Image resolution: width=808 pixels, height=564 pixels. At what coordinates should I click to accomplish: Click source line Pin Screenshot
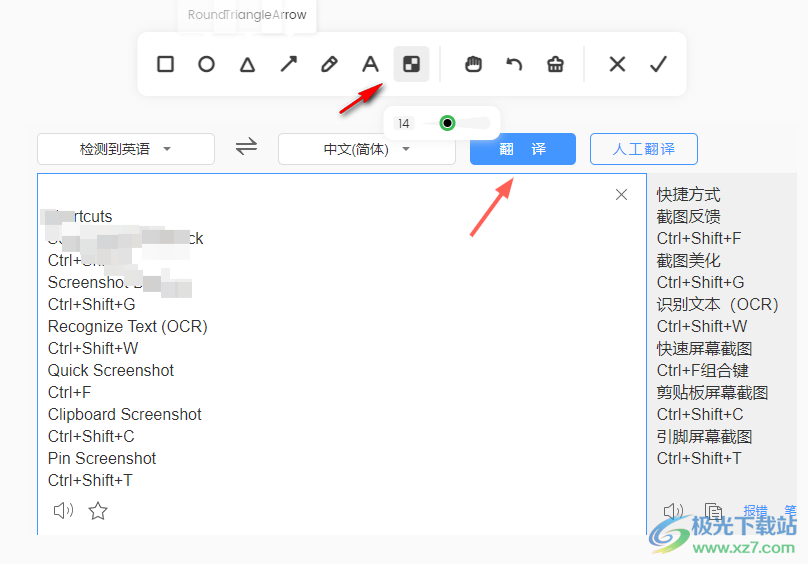coord(102,458)
